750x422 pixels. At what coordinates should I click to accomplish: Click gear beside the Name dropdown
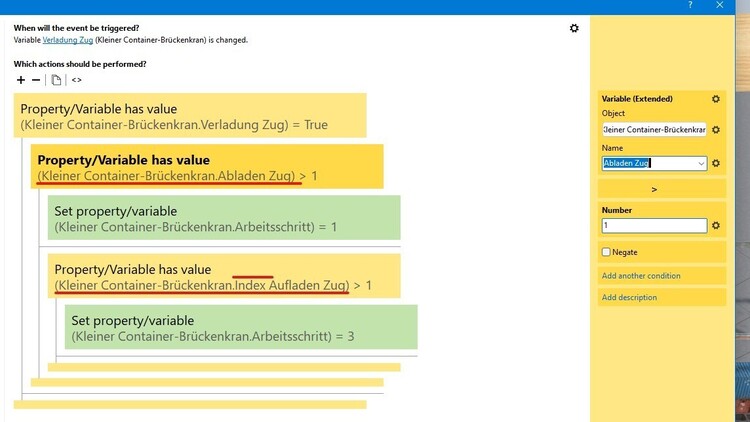pos(716,163)
